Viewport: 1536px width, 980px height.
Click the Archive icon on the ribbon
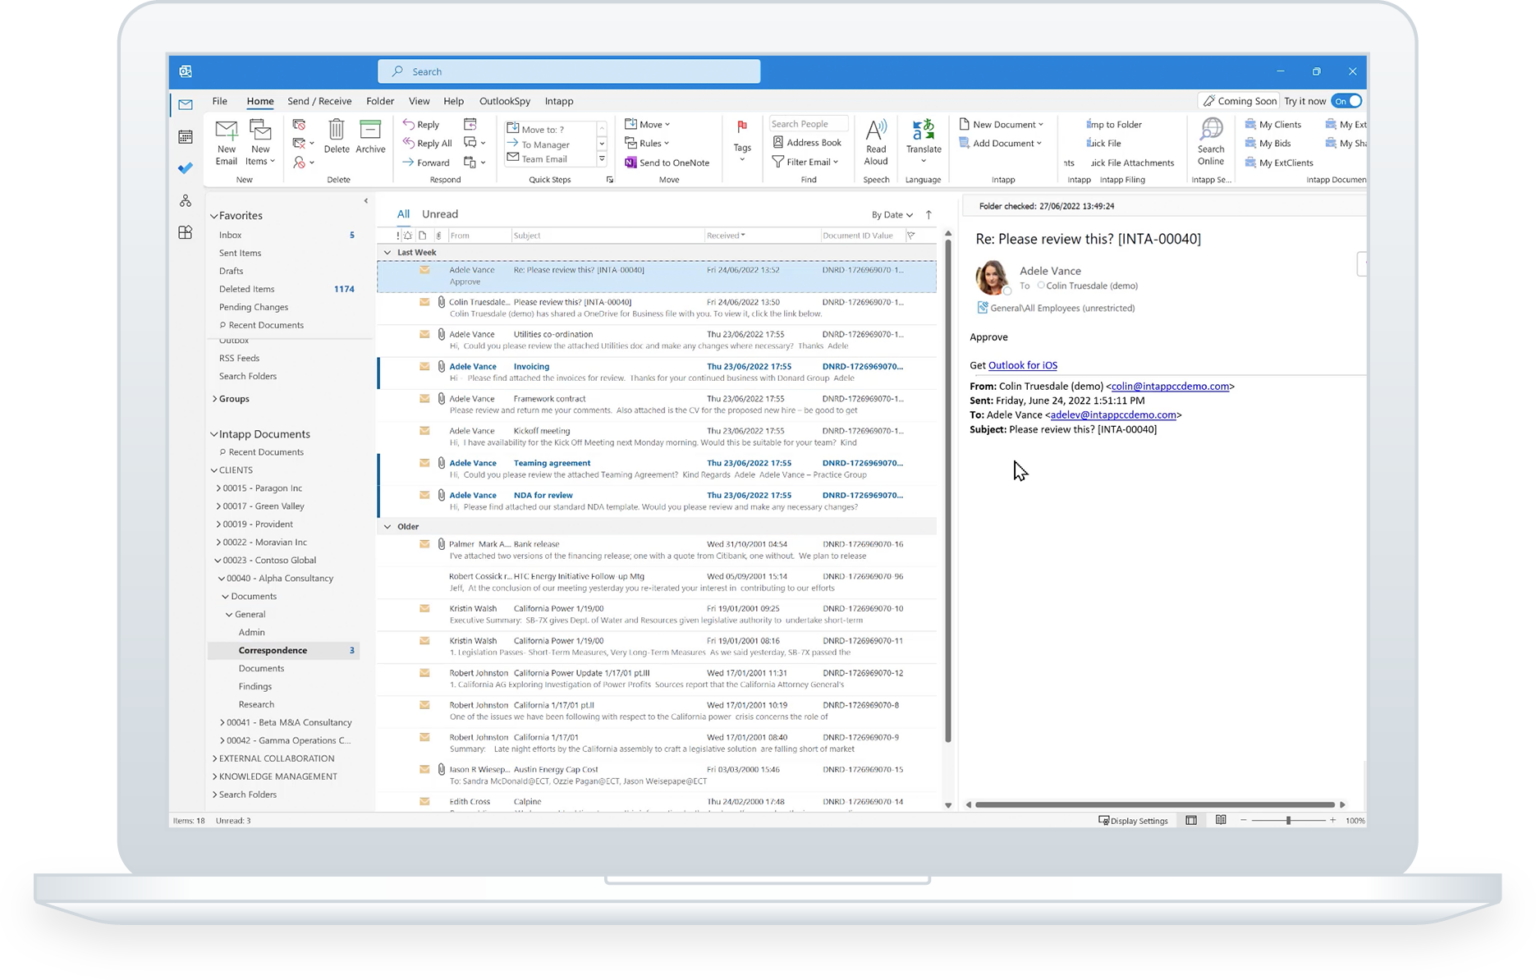coord(369,140)
